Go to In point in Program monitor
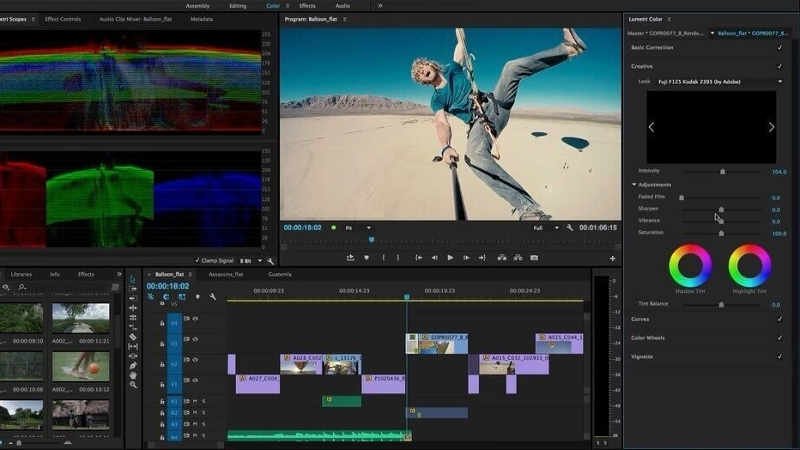Screen dimensions: 800x450 [418, 258]
